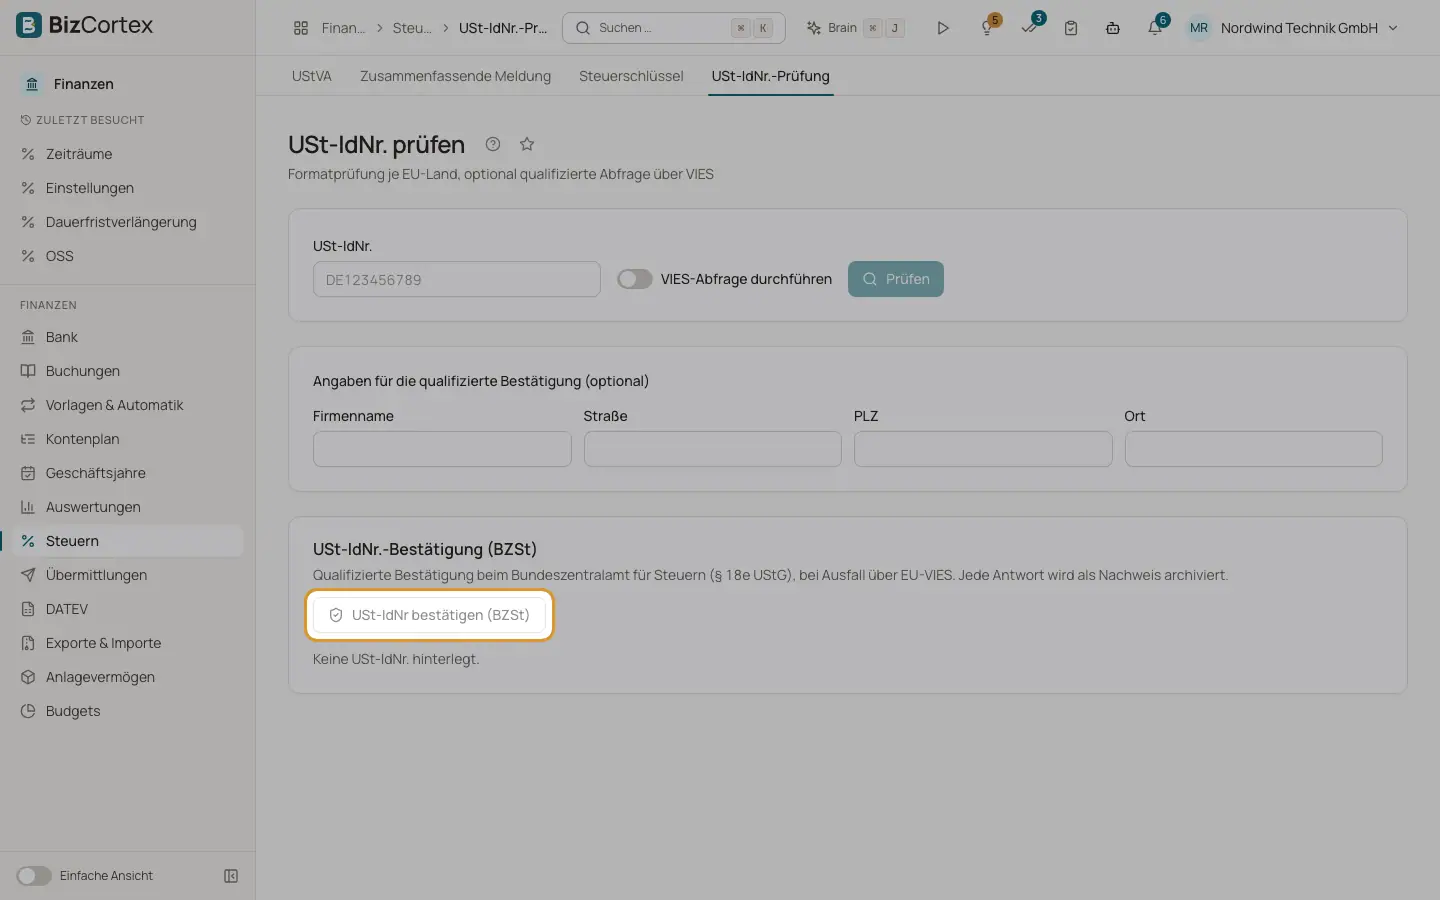
Task: Focus the USt-IdNr. input field
Action: click(x=457, y=279)
